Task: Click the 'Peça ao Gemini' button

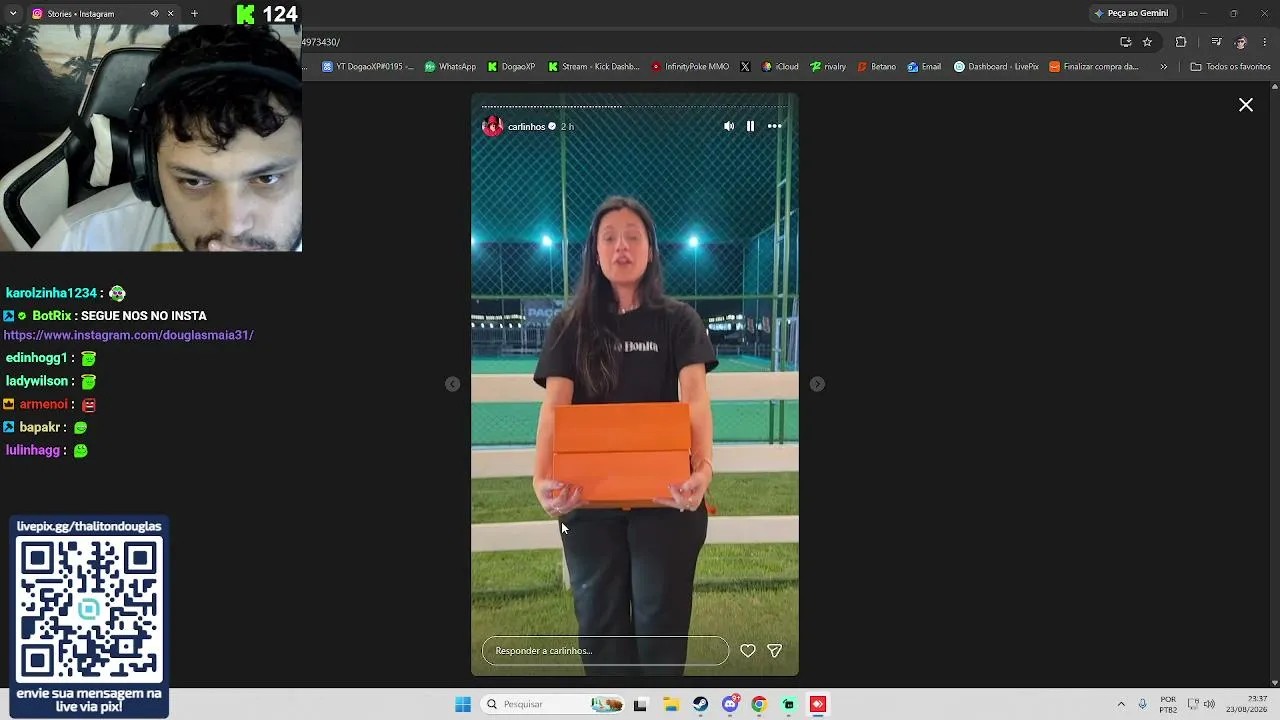Action: tap(1131, 13)
